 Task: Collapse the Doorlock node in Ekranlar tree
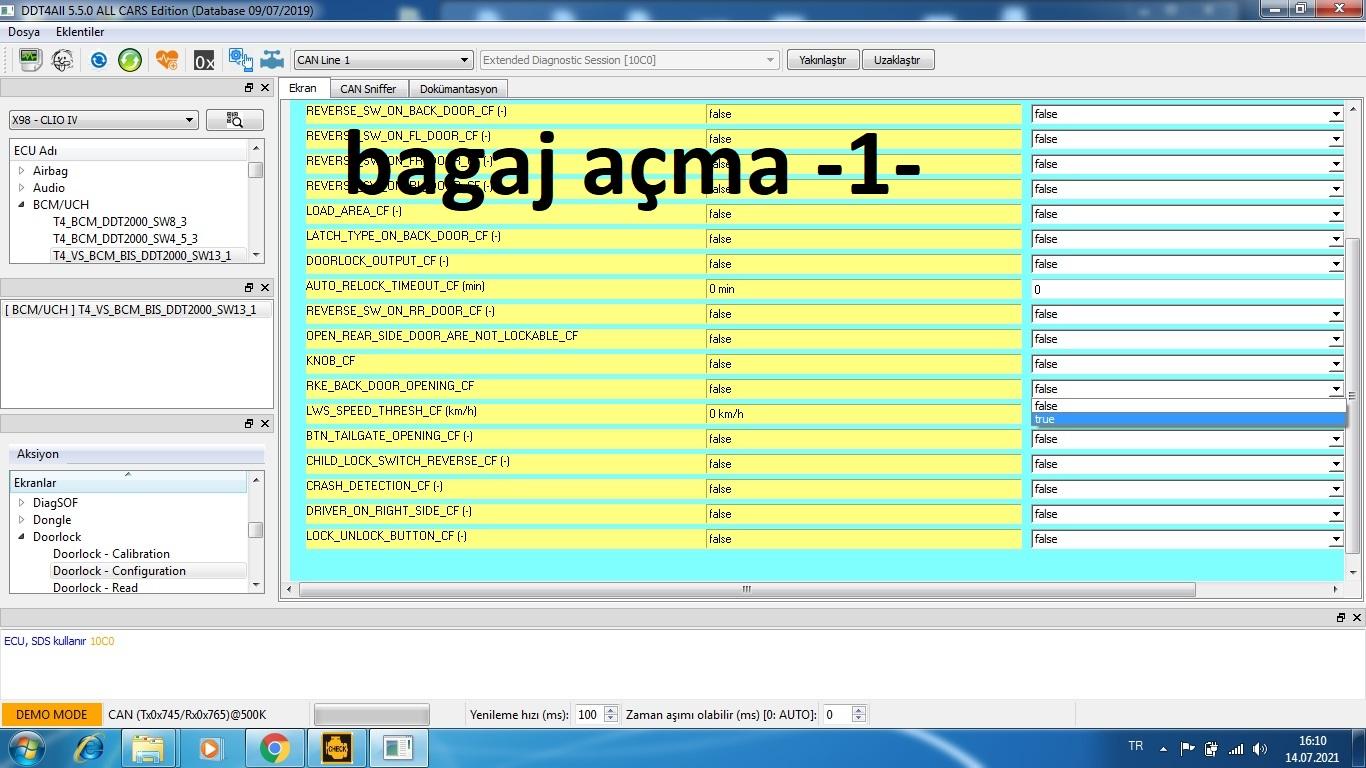pyautogui.click(x=21, y=537)
